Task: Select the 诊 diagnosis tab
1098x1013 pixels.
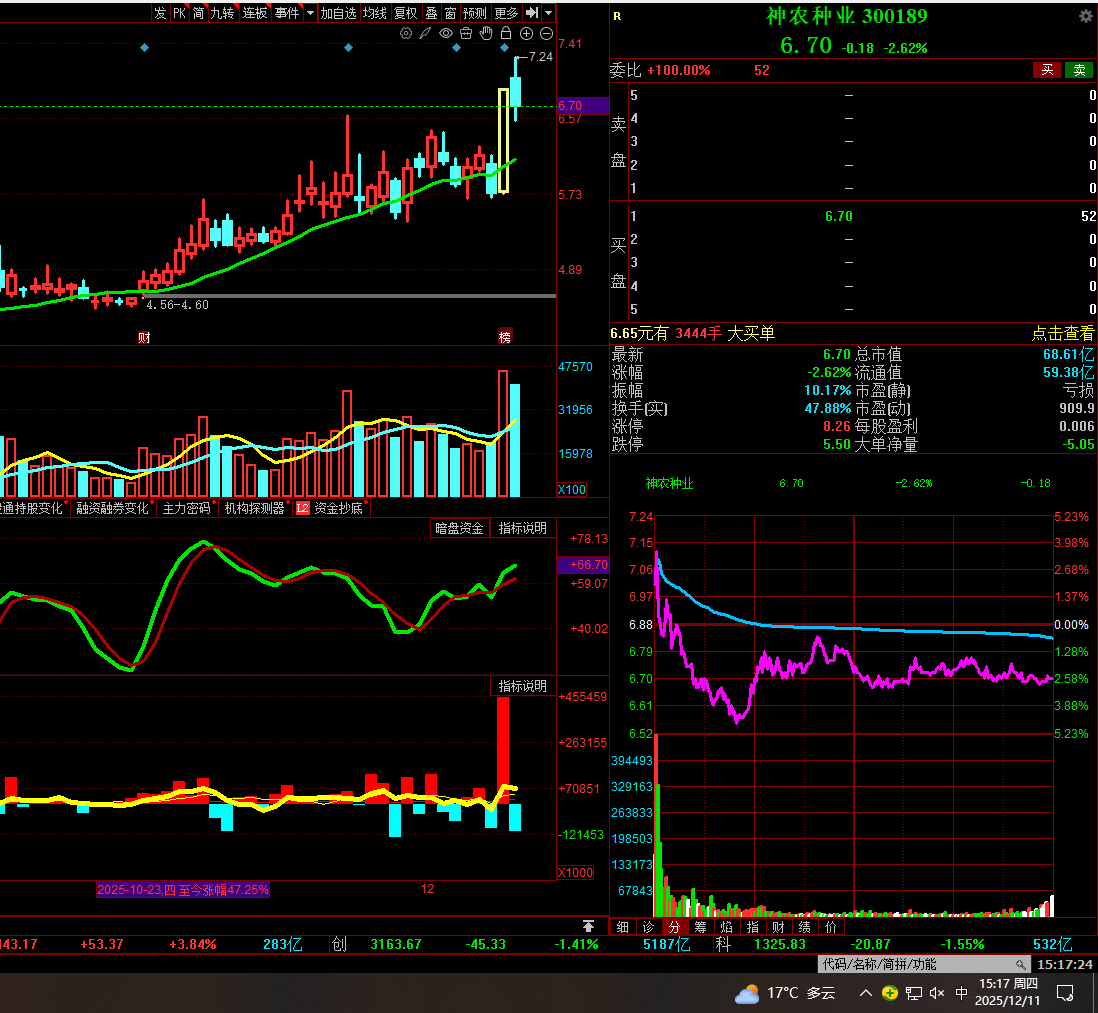Action: pos(648,927)
